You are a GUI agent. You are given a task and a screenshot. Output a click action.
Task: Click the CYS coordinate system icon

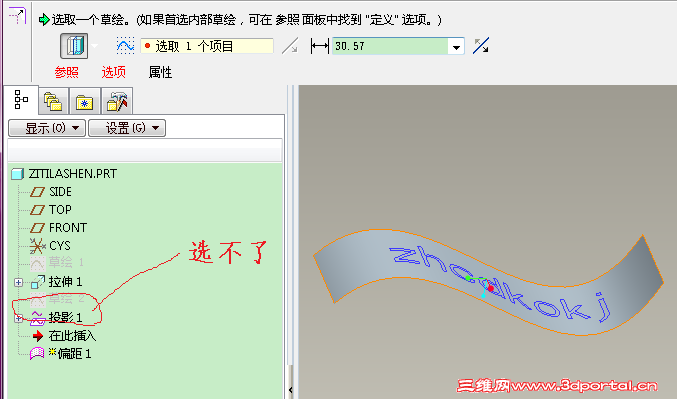click(38, 246)
